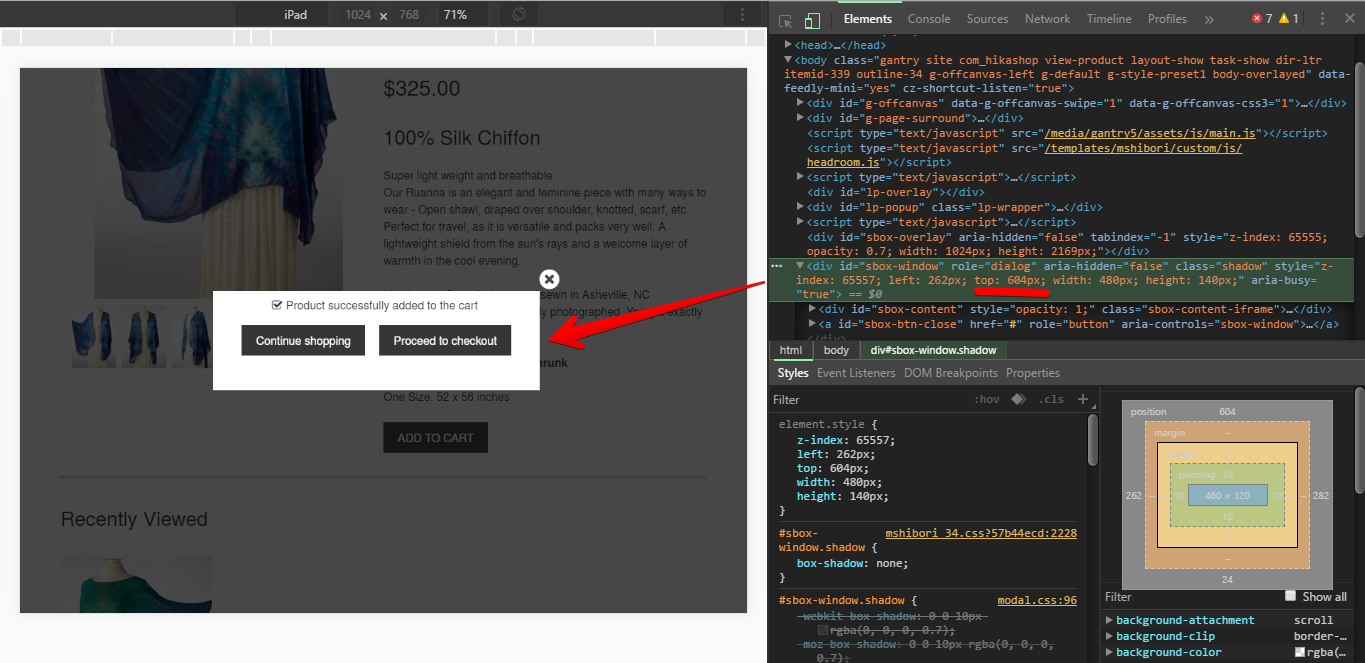Edit the 1024 viewport width field
The image size is (1365, 663).
click(x=358, y=15)
